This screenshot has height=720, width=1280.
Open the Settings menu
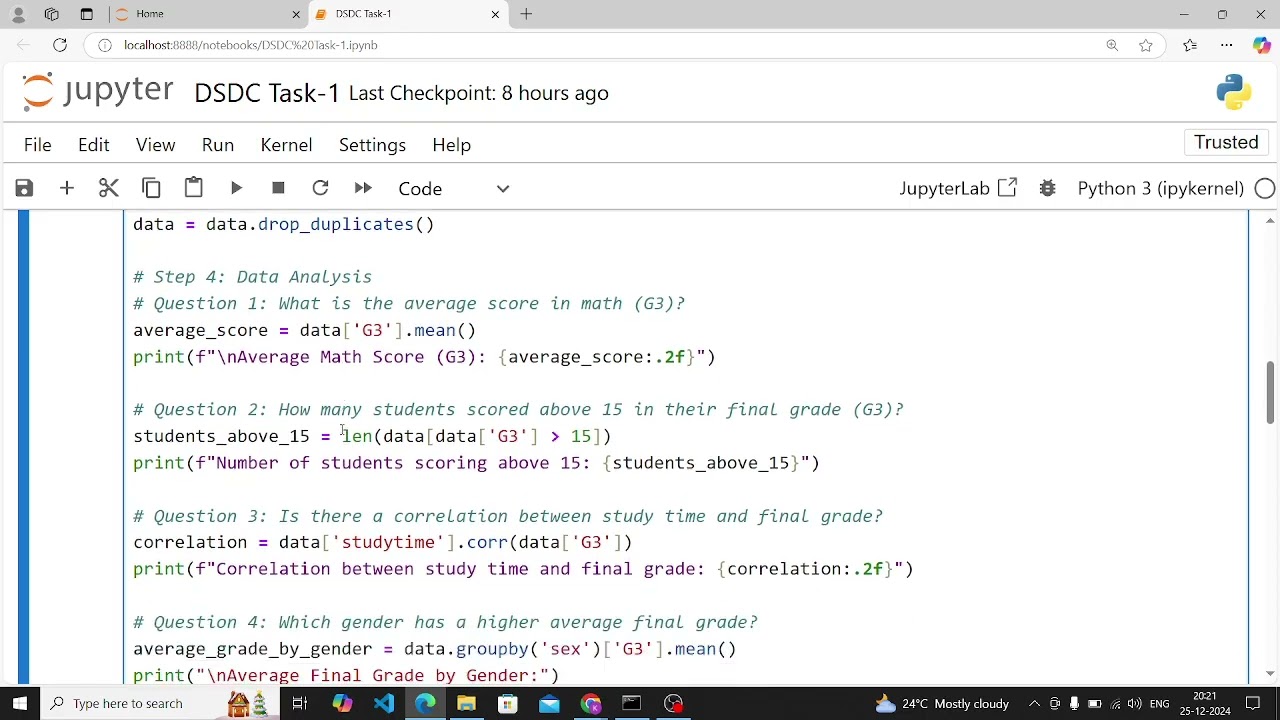pos(372,145)
